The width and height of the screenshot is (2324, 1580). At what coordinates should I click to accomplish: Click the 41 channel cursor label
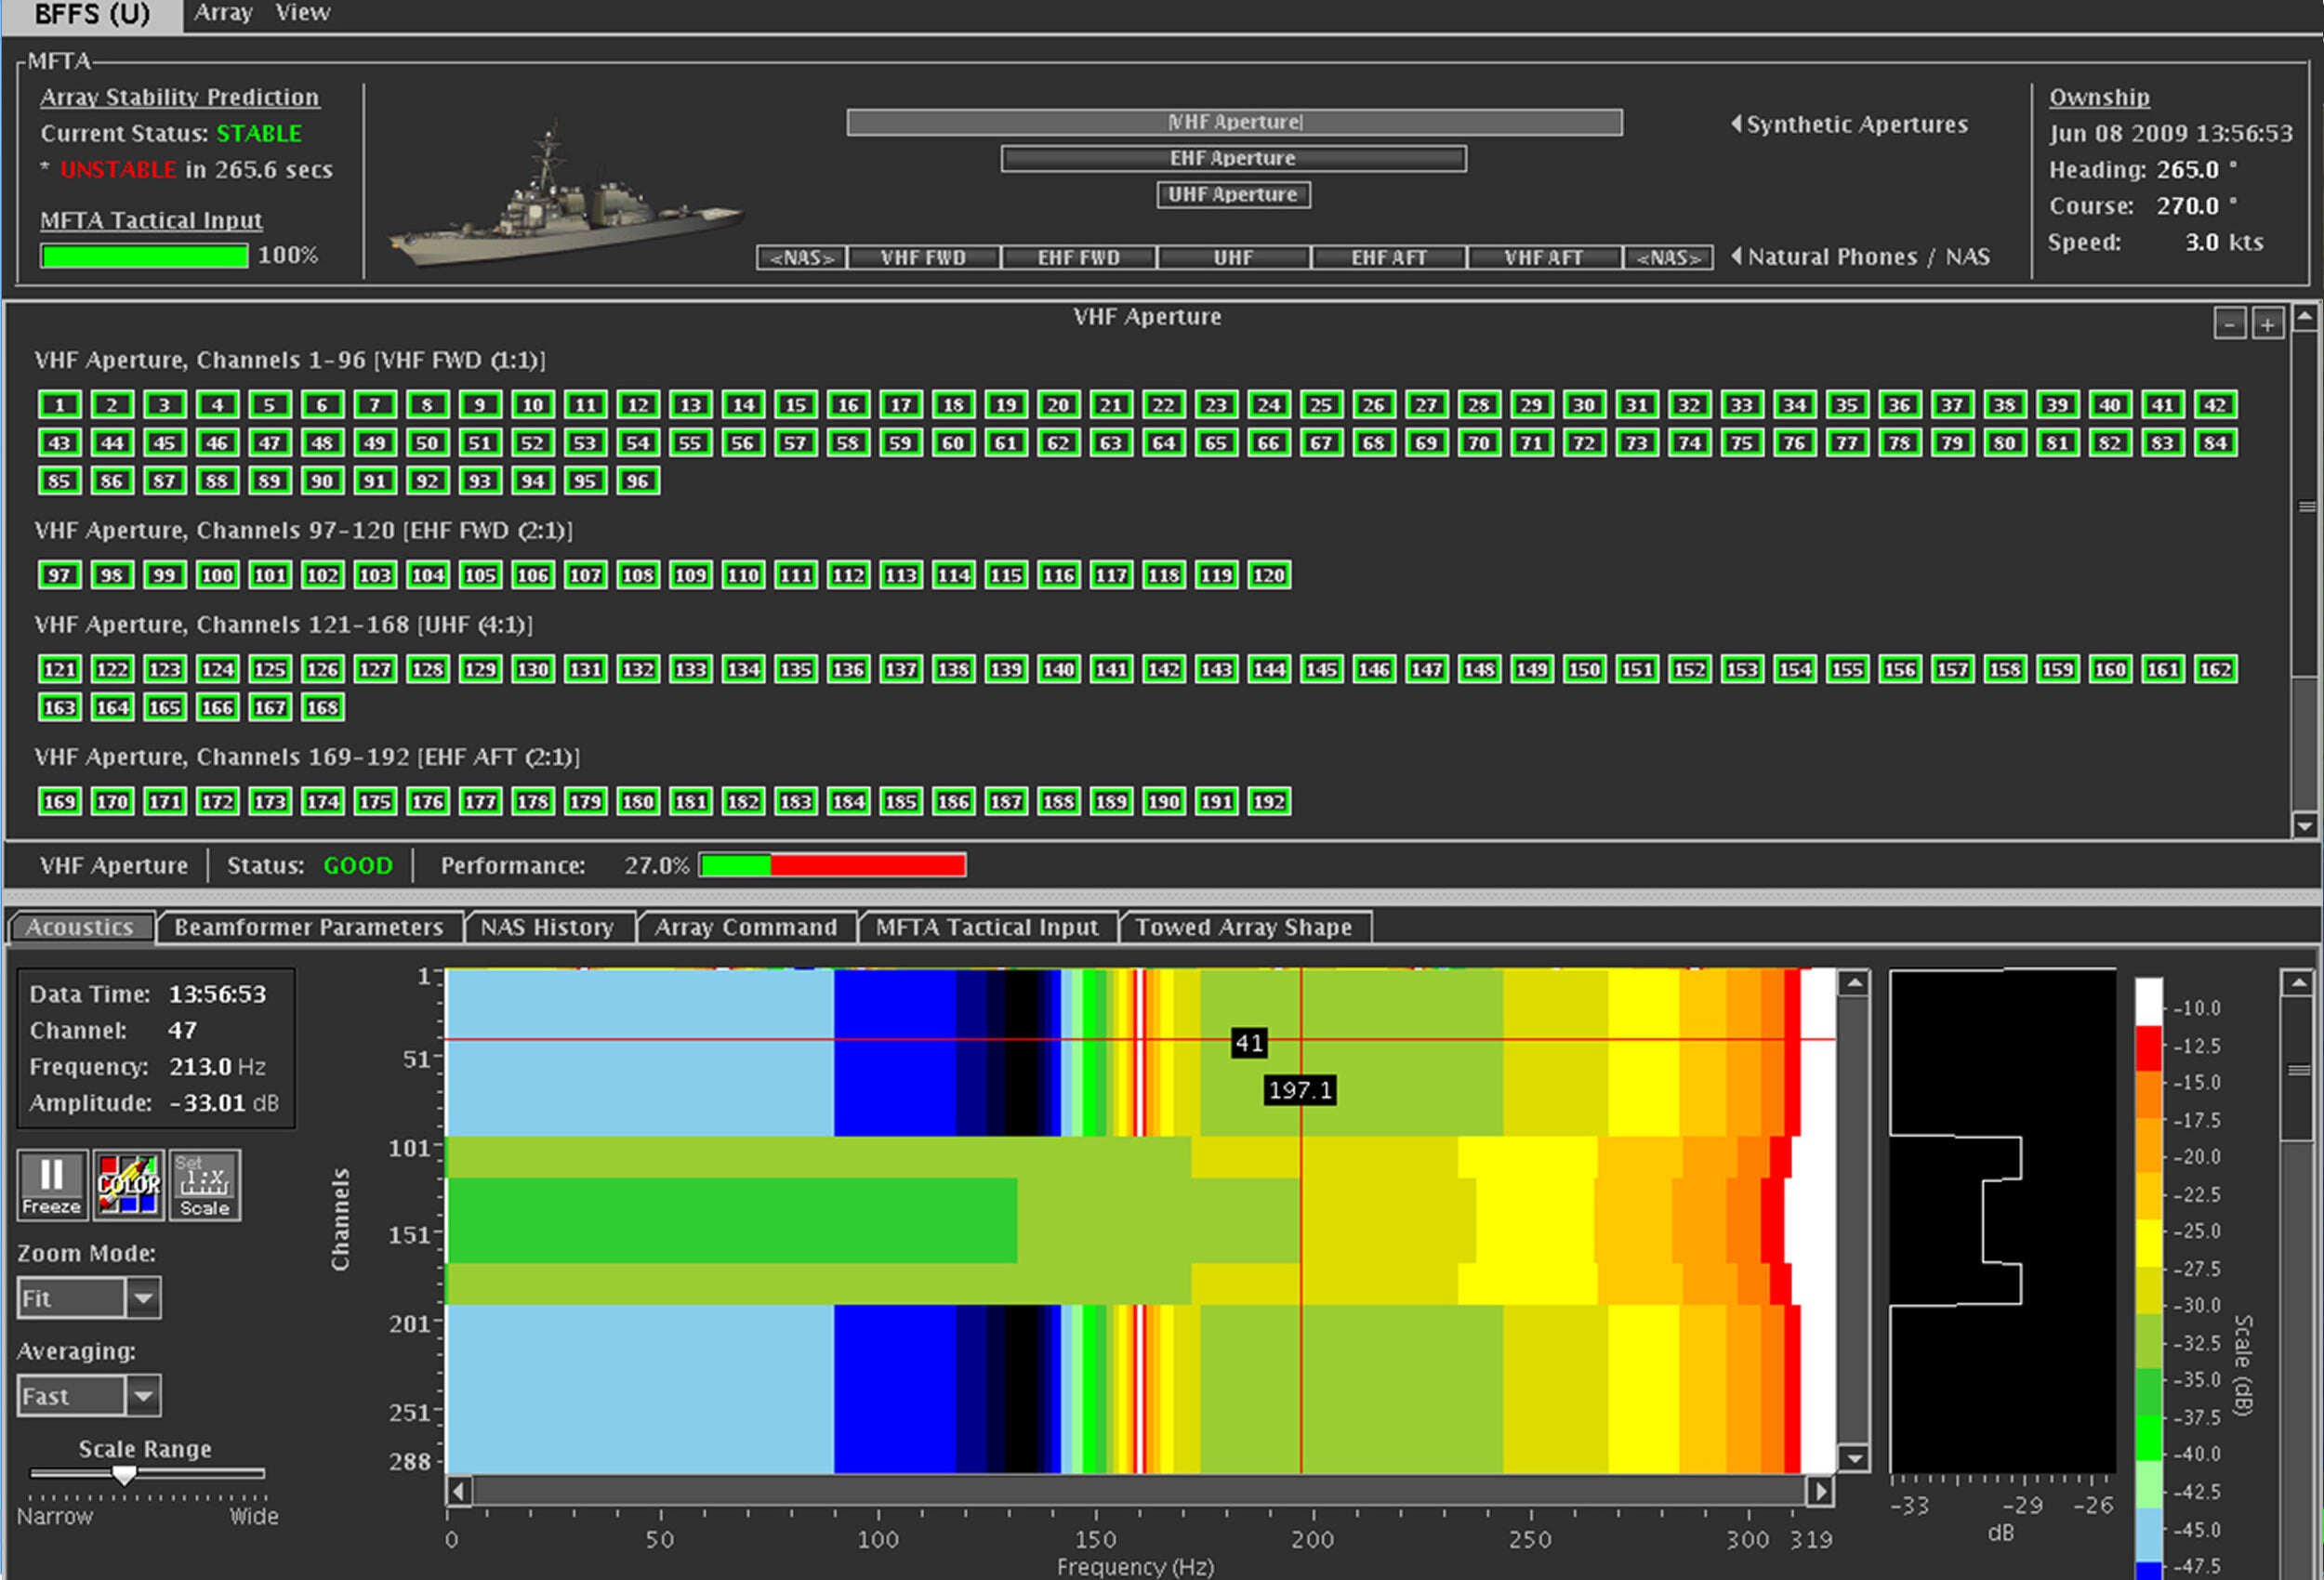coord(1249,1044)
